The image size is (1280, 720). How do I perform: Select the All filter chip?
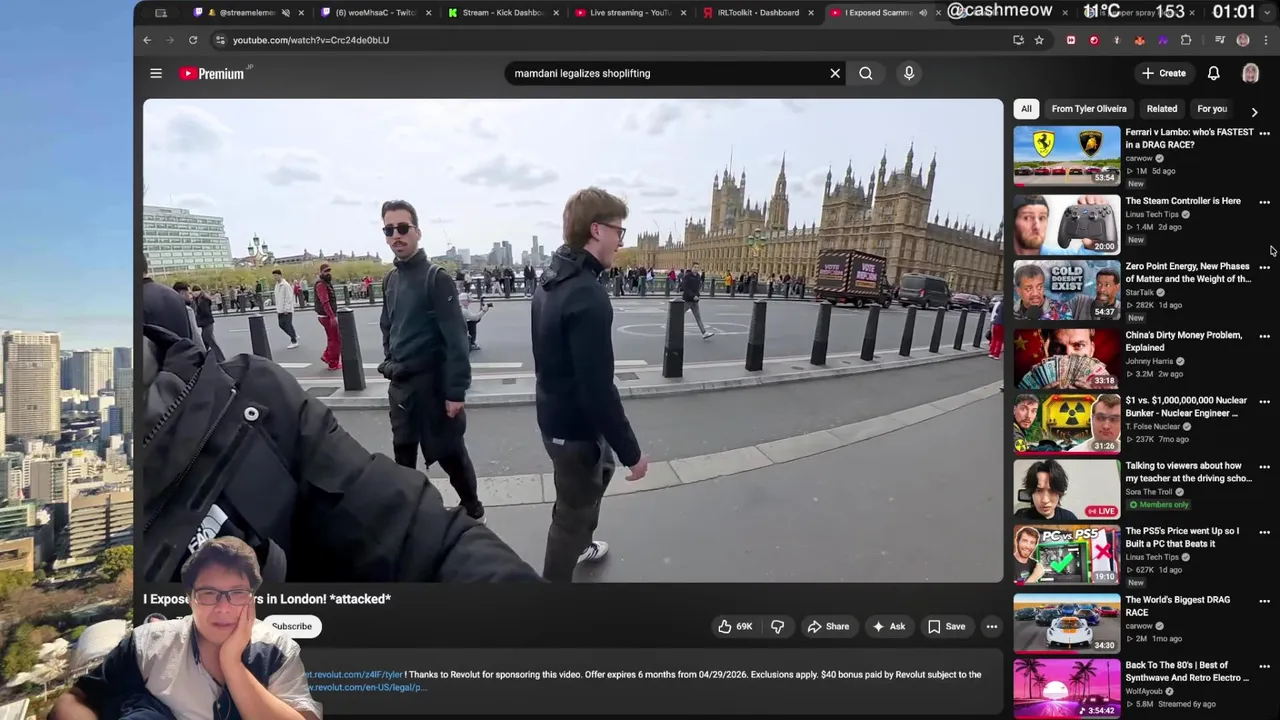pos(1026,108)
